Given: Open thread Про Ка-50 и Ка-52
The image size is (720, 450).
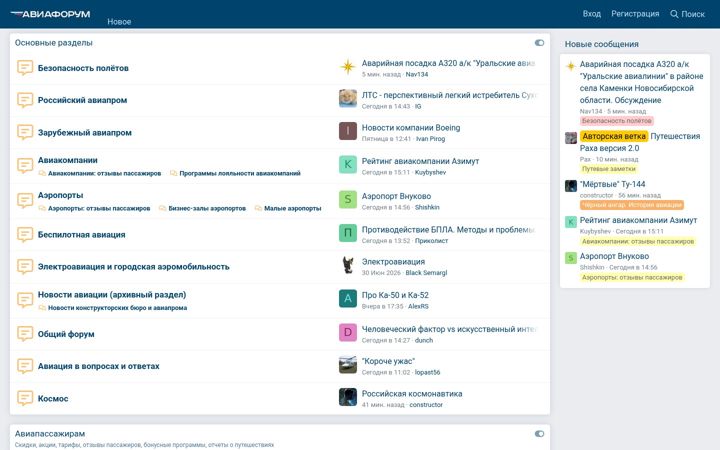Looking at the screenshot, I should [395, 295].
